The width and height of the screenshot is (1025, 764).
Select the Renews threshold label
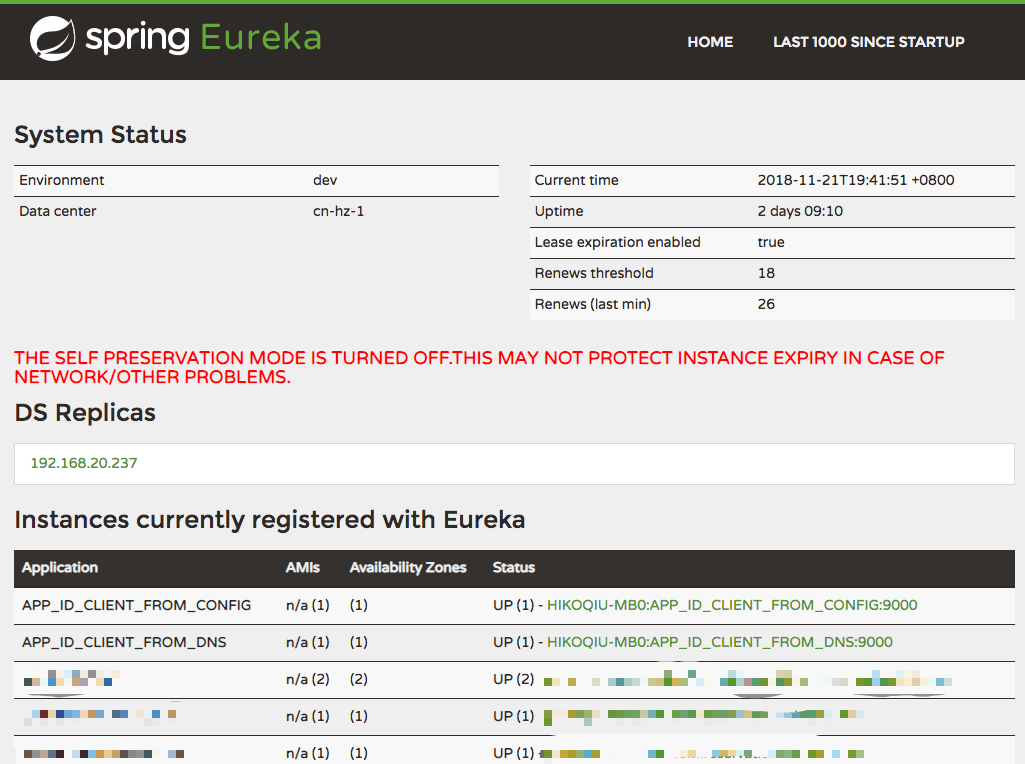pos(594,273)
